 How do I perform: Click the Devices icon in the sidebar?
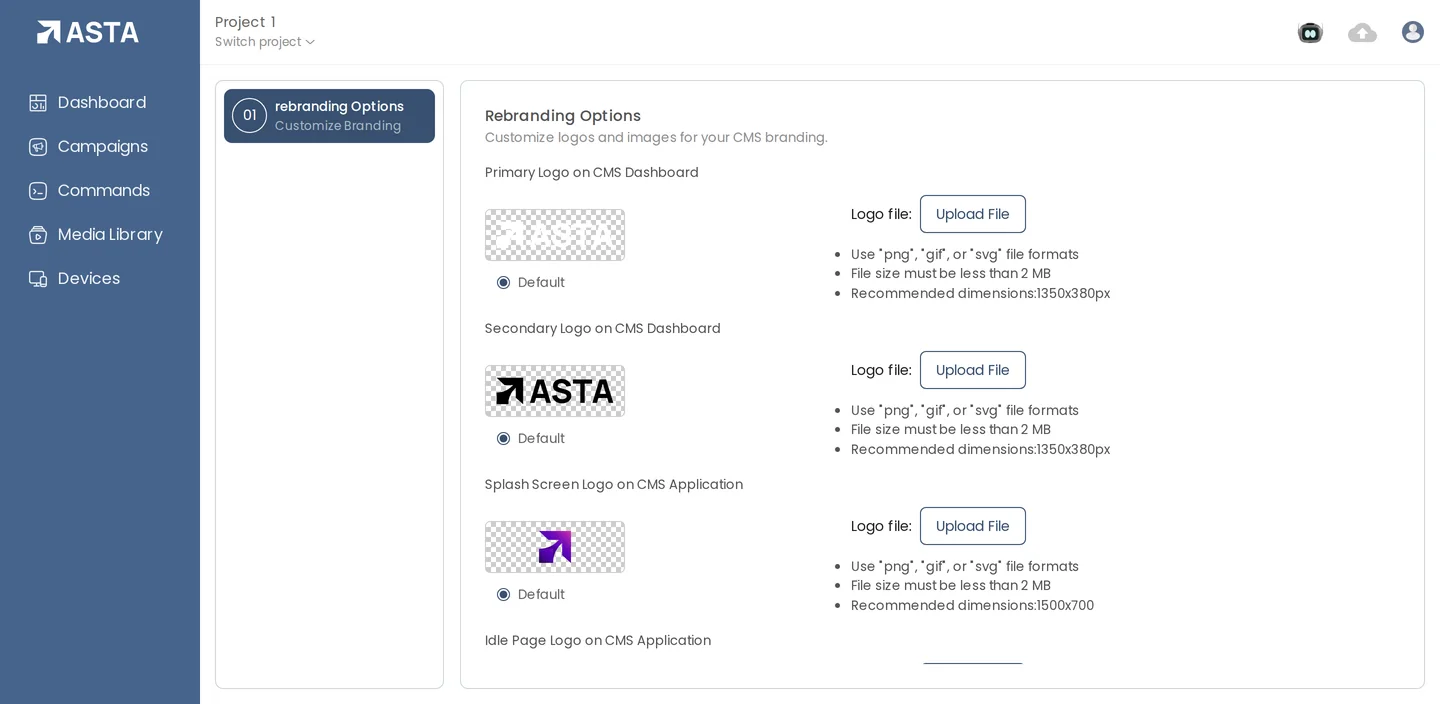pos(38,279)
